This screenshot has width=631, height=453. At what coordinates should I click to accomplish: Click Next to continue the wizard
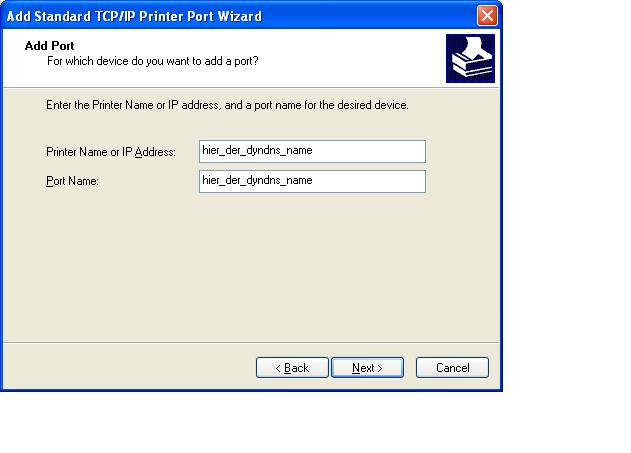point(367,368)
